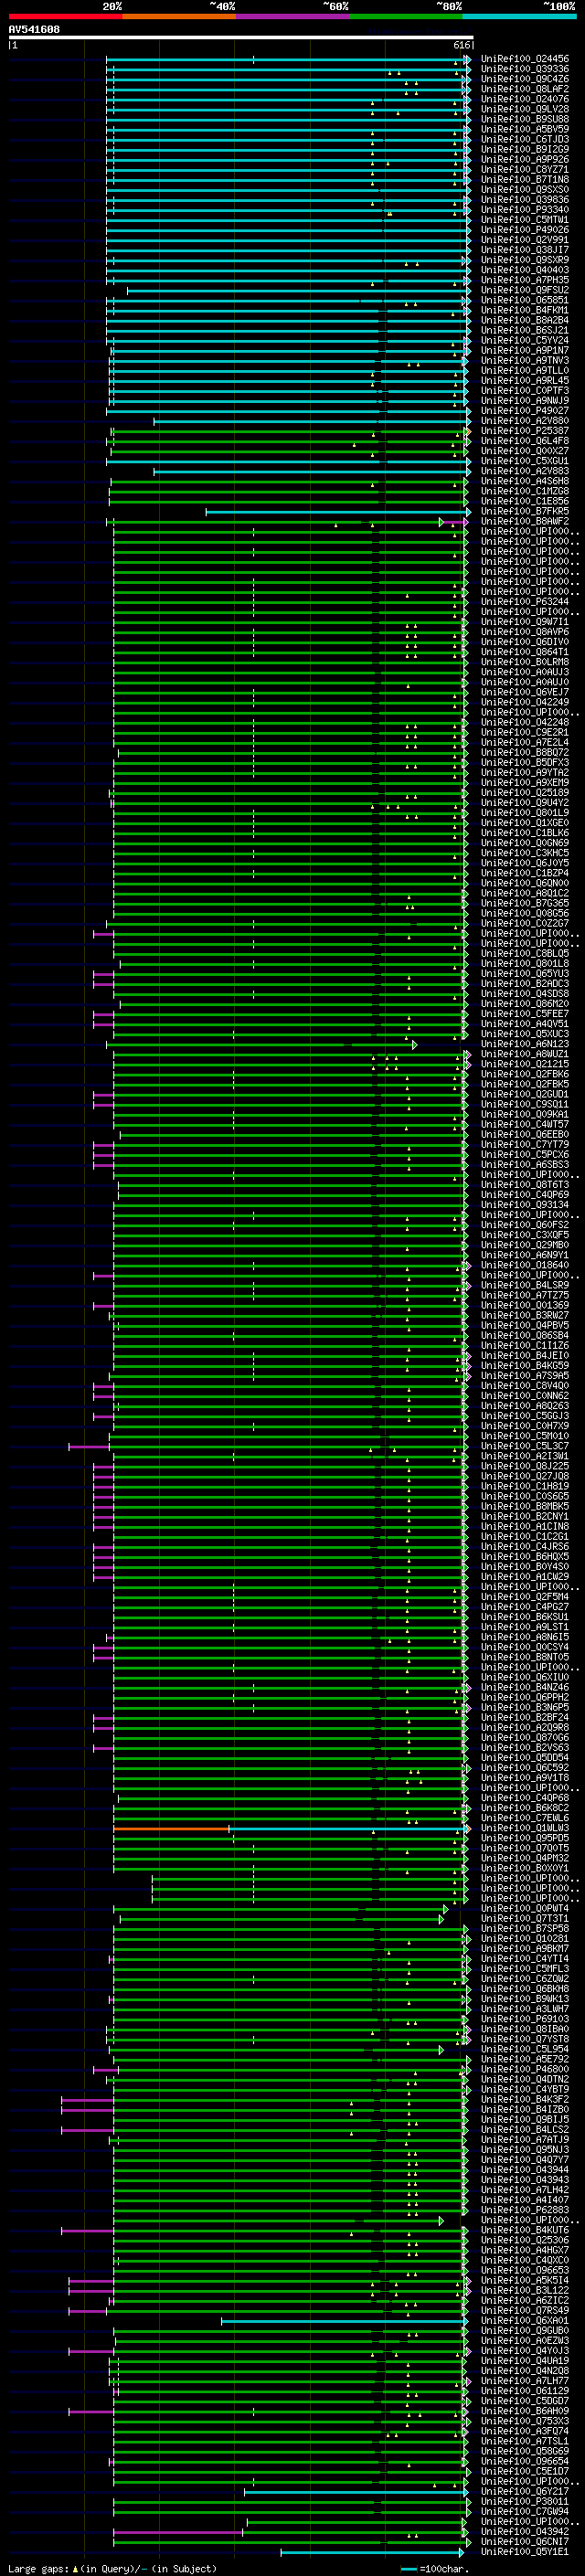Select hit label UniRef100_Q0PWT4
Viewport: 585px width, 2576px height.
point(525,1909)
